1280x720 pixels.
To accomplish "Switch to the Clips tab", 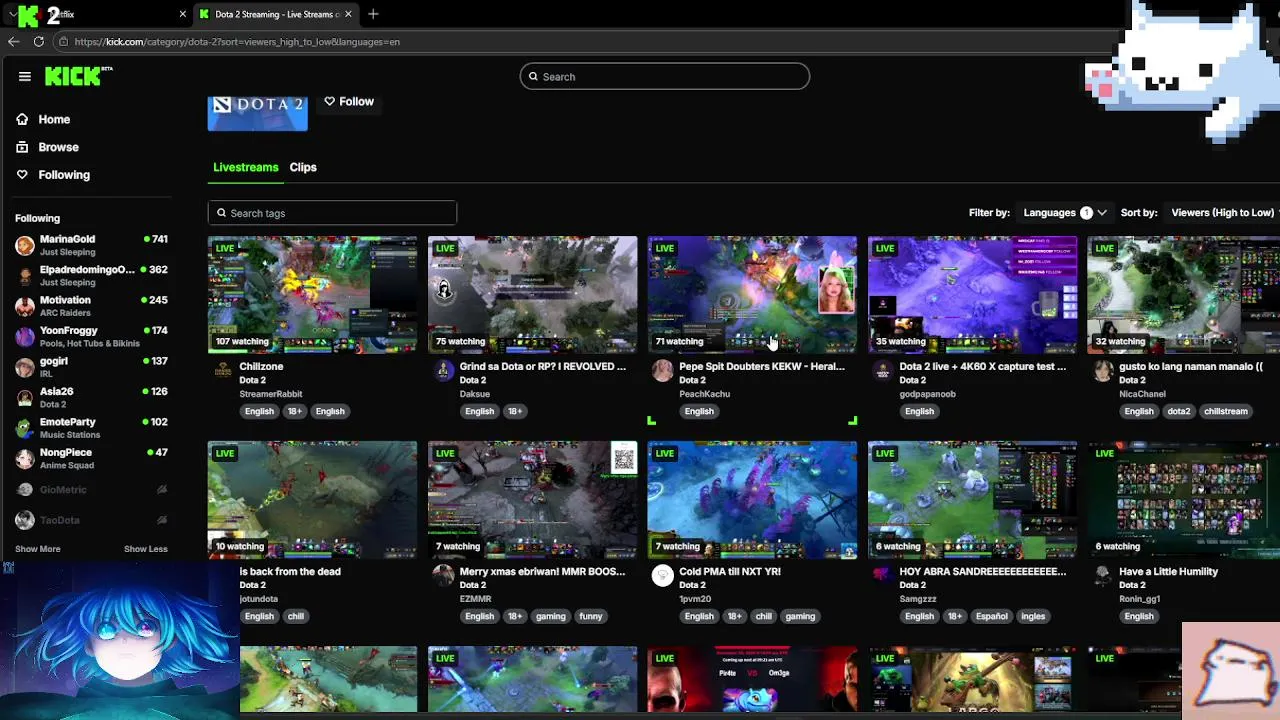I will point(303,167).
